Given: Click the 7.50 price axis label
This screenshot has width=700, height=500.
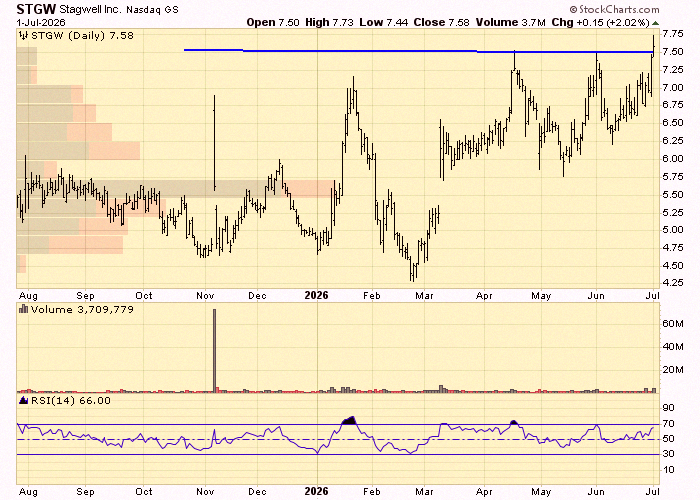Looking at the screenshot, I should pyautogui.click(x=673, y=52).
